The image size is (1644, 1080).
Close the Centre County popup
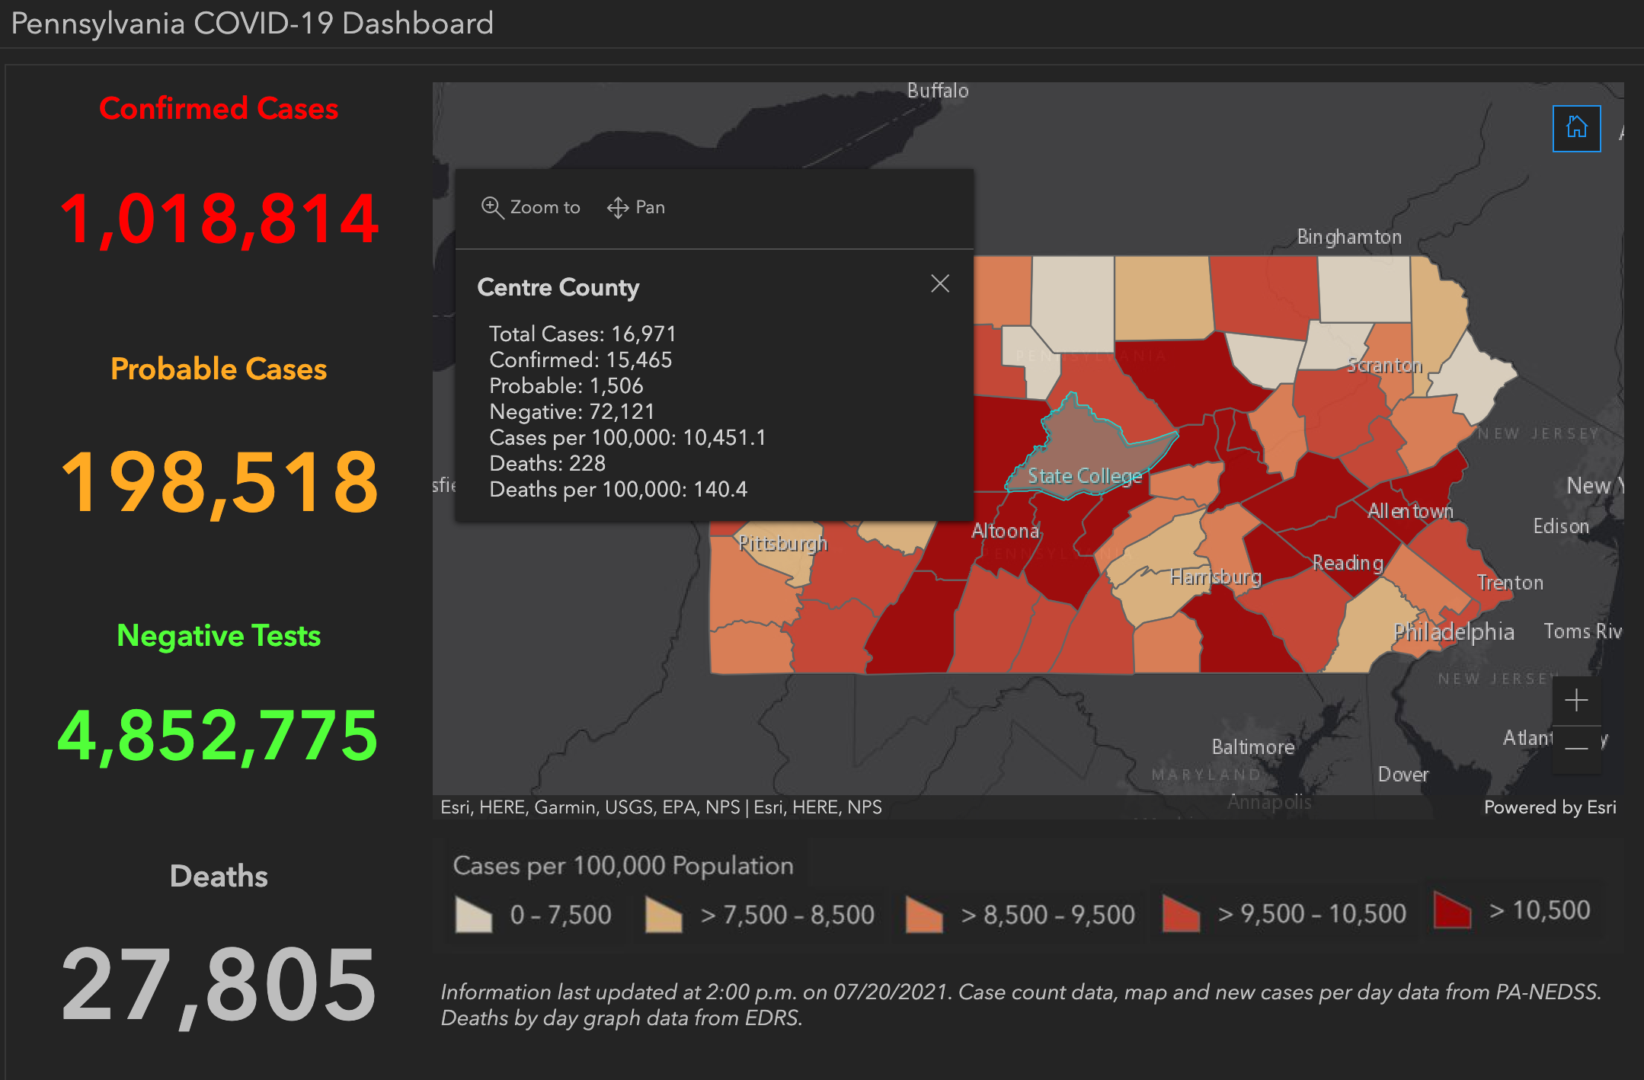(940, 284)
